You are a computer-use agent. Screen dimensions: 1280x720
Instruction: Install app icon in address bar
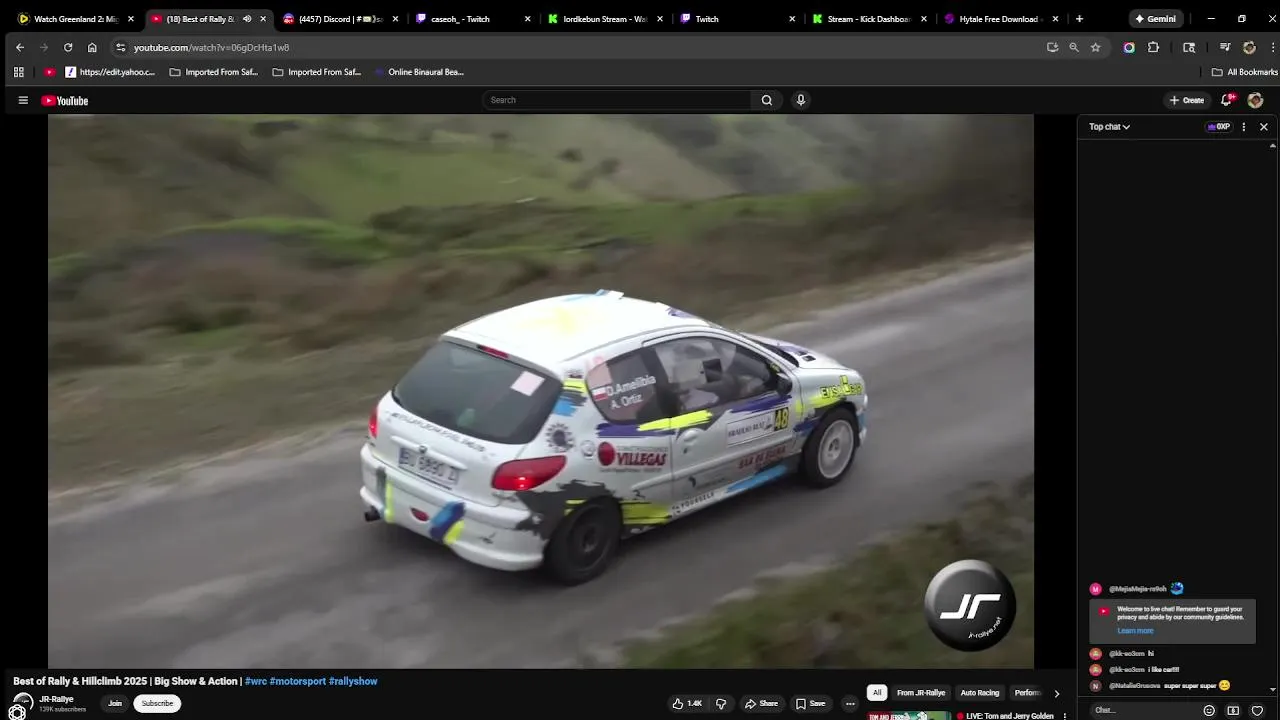1052,47
